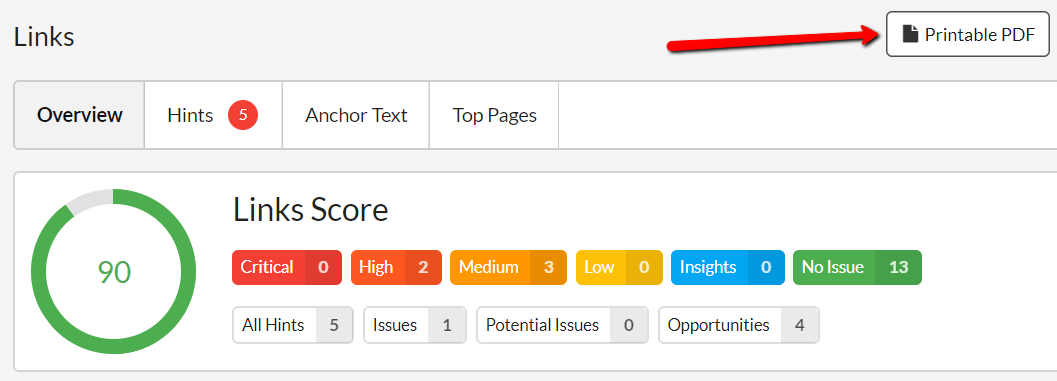Screen dimensions: 1057x381
Task: Click the score number 90
Action: click(x=114, y=272)
